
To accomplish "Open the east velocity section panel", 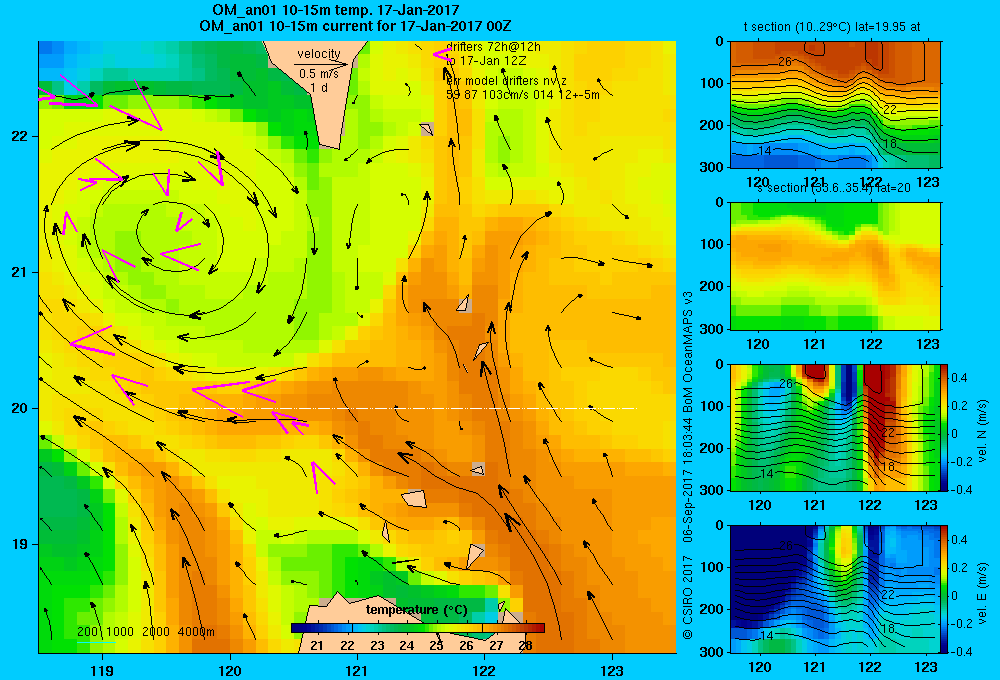I will [x=835, y=589].
